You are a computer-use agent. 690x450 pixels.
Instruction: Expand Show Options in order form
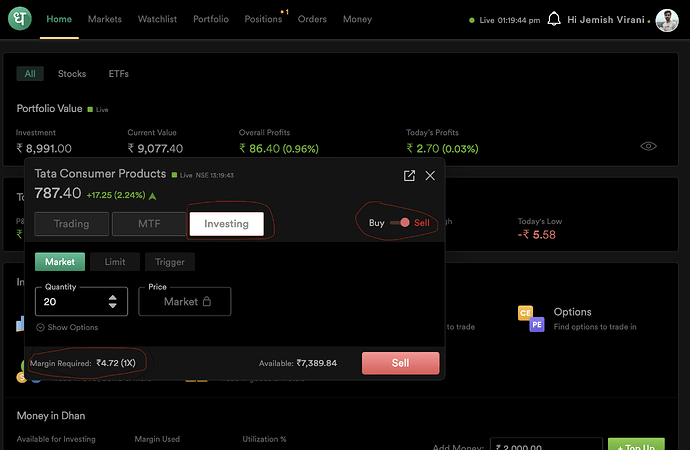point(67,327)
